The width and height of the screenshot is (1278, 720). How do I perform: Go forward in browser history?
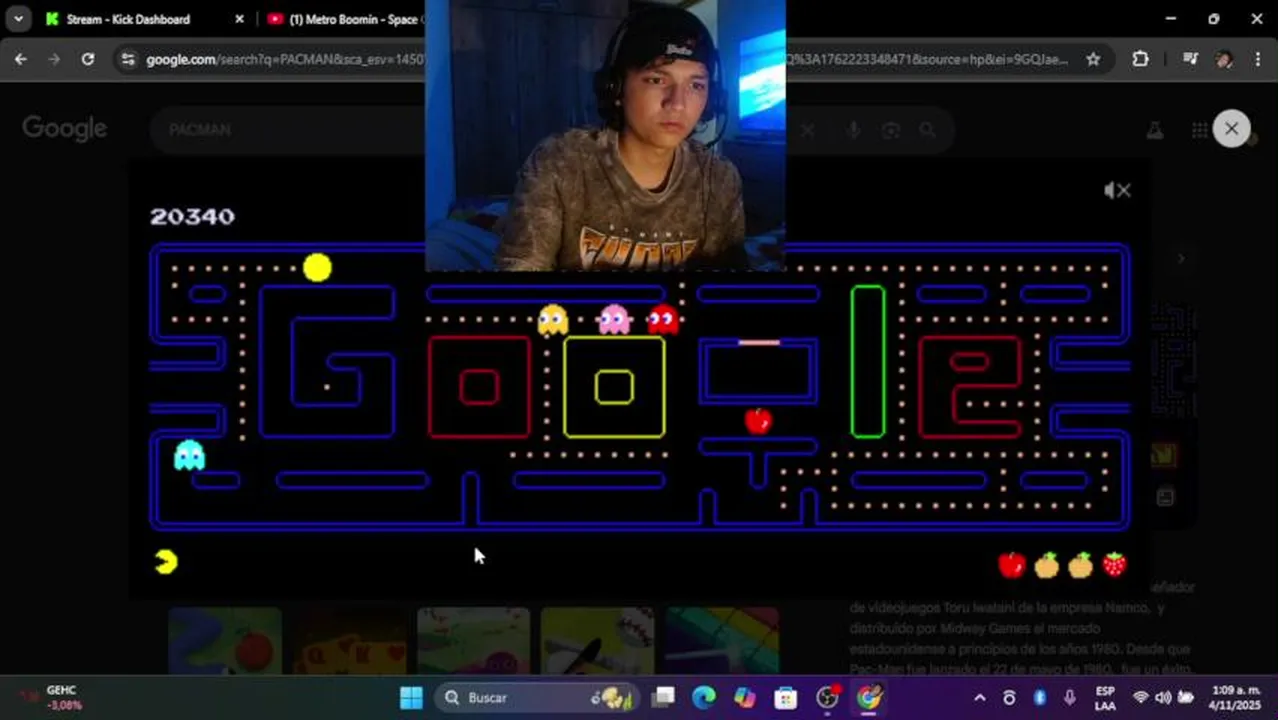pyautogui.click(x=54, y=59)
